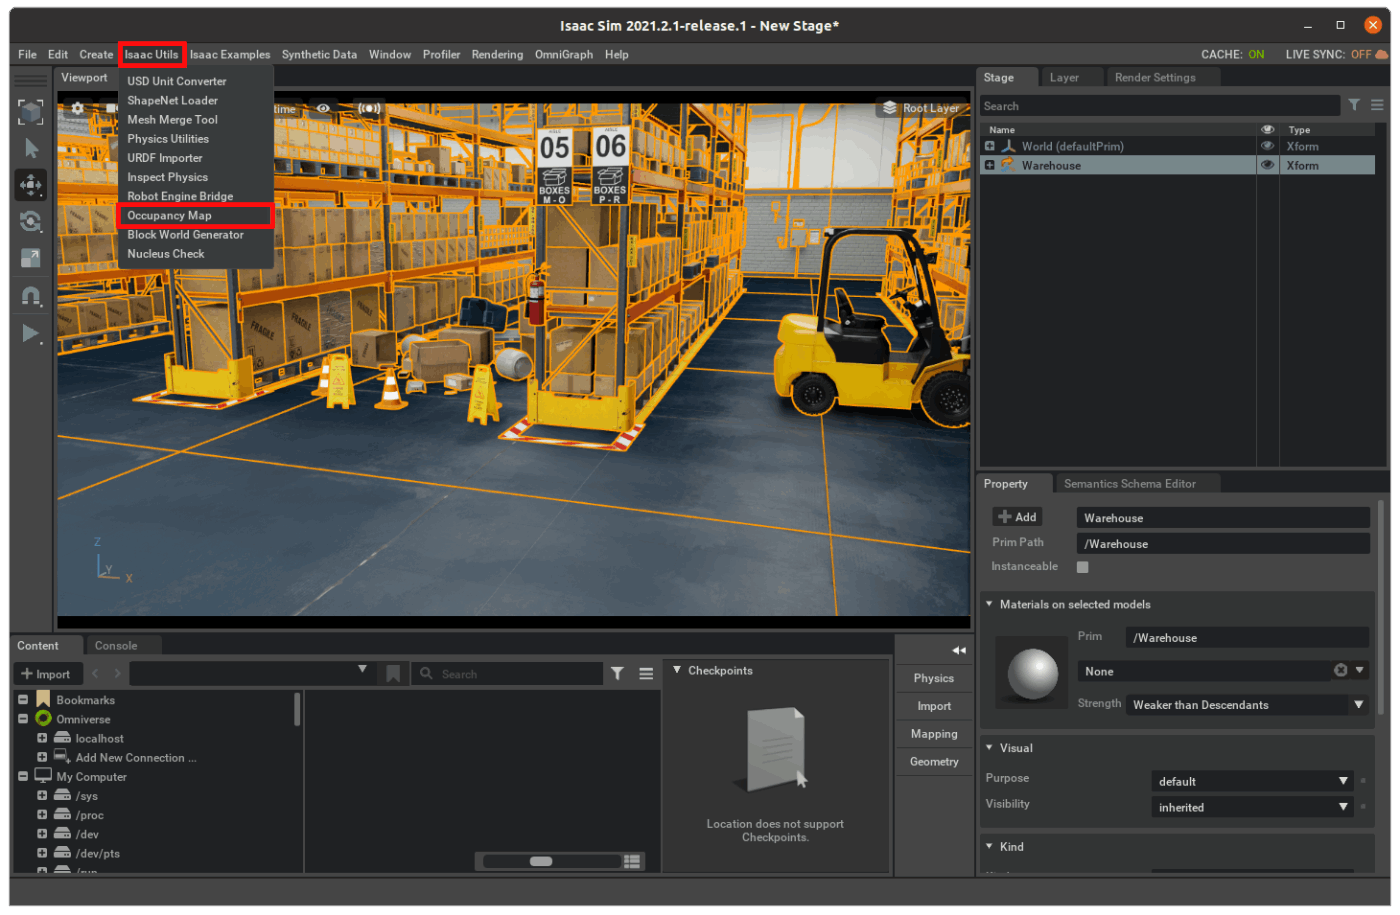Click the Play simulation button
The image size is (1400, 915).
point(31,333)
